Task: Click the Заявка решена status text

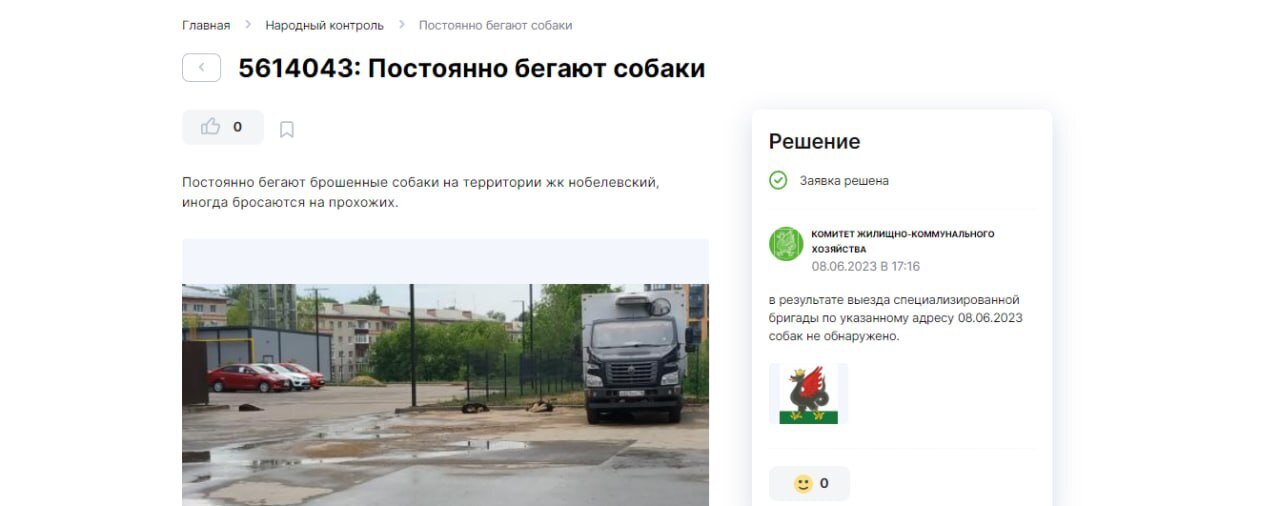Action: pyautogui.click(x=844, y=181)
